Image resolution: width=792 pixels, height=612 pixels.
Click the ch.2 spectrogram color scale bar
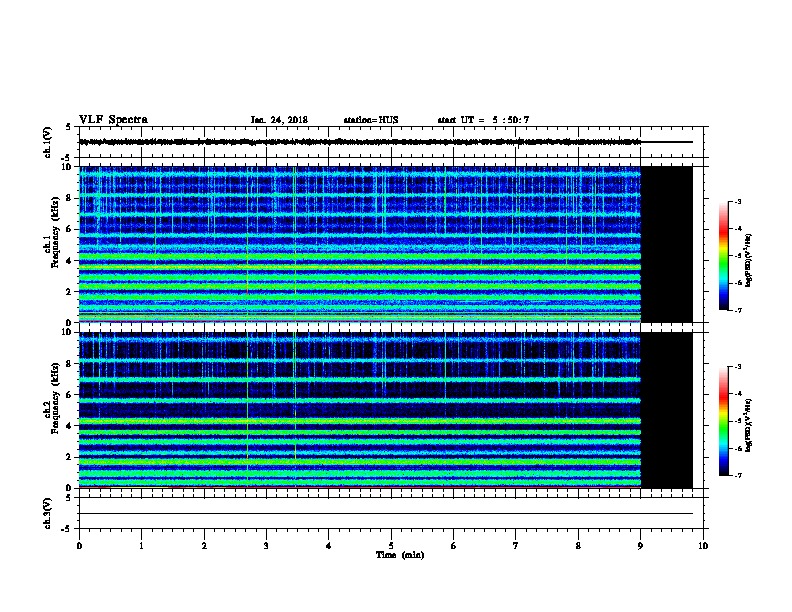point(723,421)
